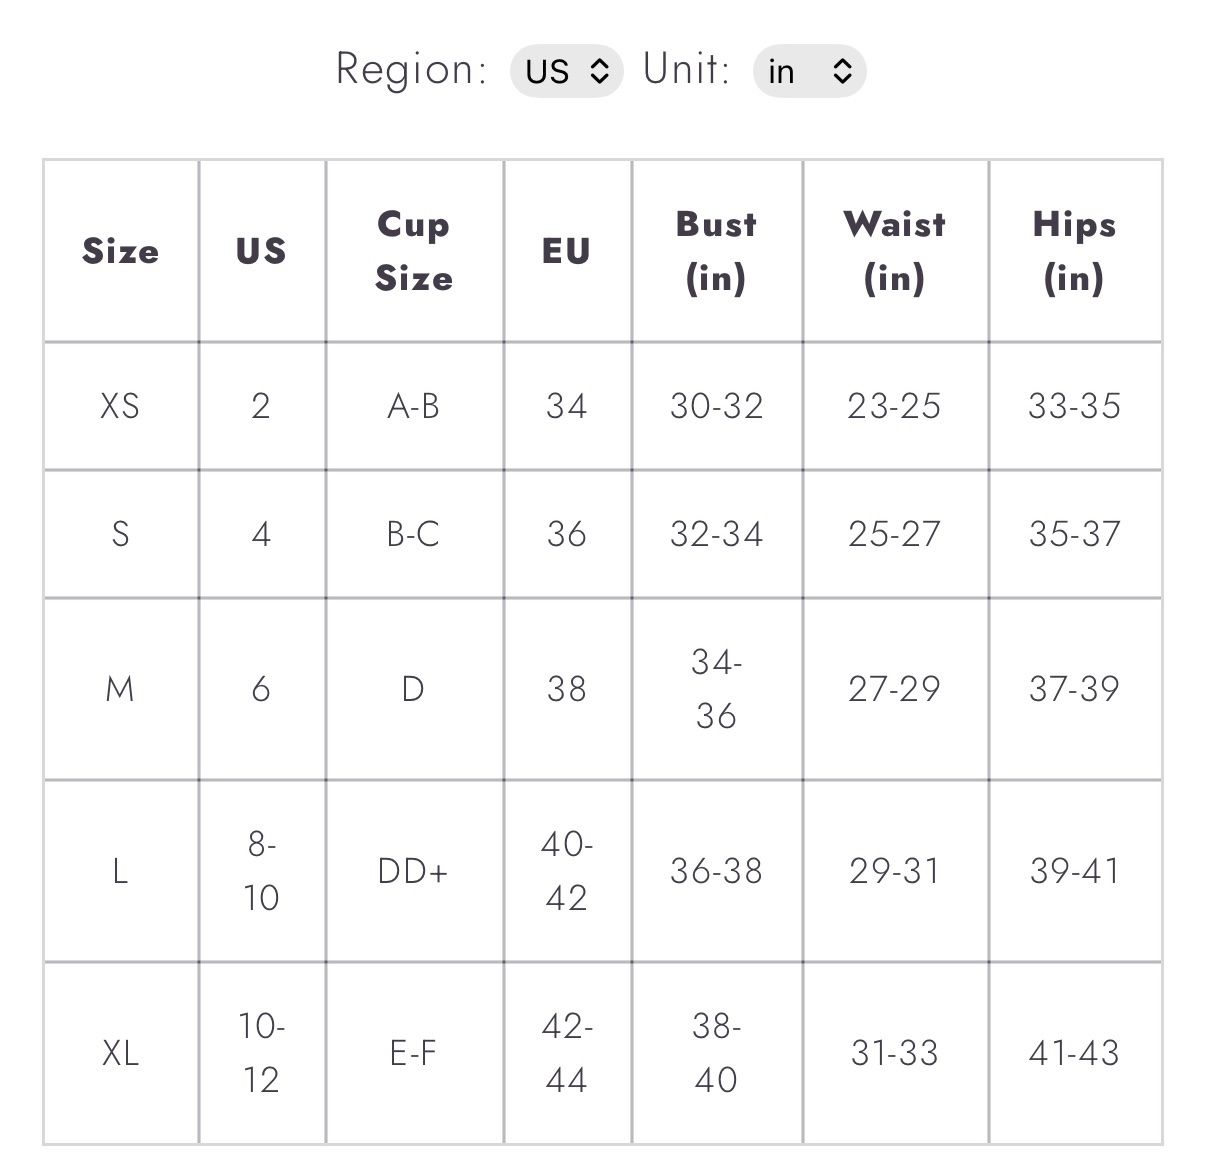Open the Region dropdown set to US

point(566,71)
